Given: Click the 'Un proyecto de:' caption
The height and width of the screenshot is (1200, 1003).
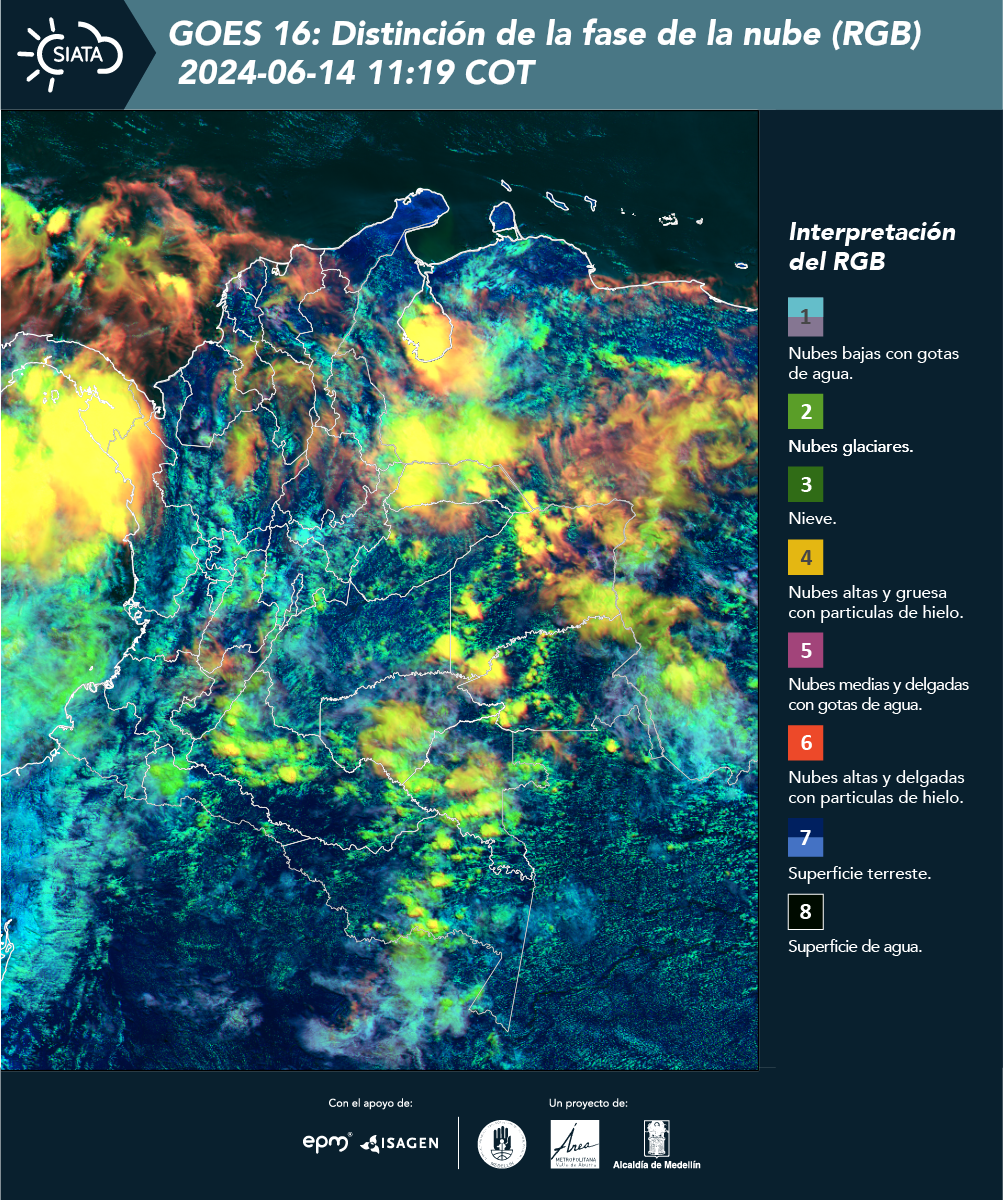Looking at the screenshot, I should [x=588, y=1103].
